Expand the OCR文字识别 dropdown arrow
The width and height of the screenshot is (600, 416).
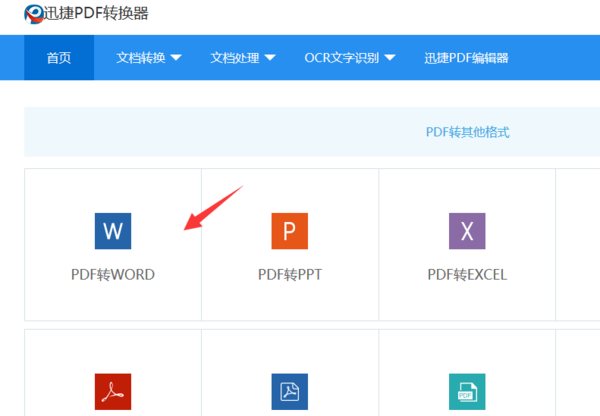(x=390, y=58)
